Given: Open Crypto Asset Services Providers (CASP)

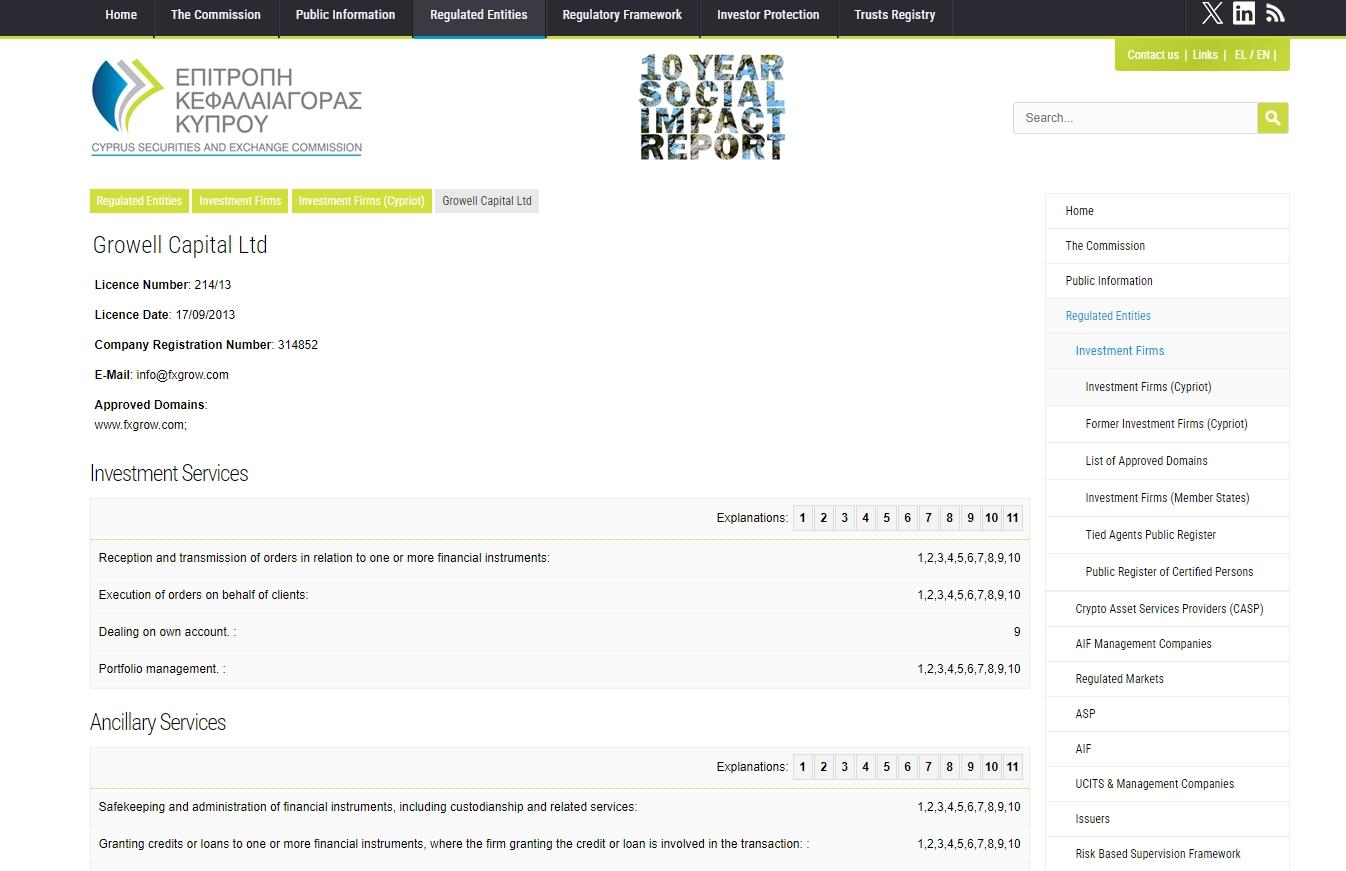Looking at the screenshot, I should (1167, 609).
